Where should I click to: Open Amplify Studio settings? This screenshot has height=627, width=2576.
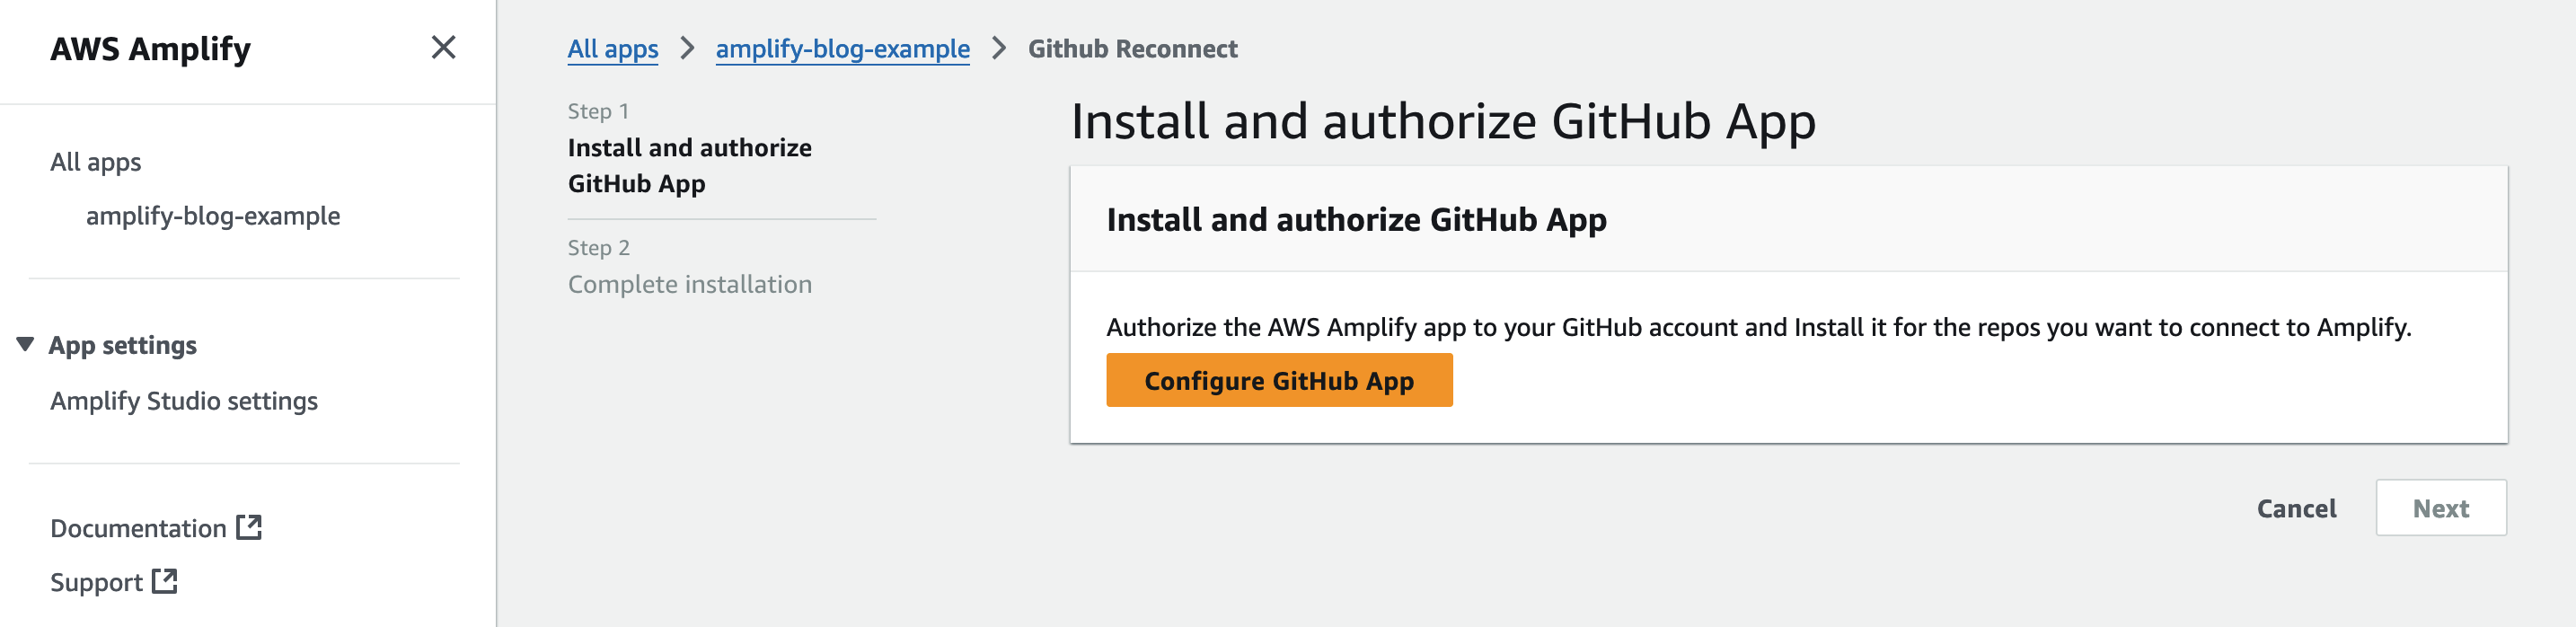tap(184, 400)
